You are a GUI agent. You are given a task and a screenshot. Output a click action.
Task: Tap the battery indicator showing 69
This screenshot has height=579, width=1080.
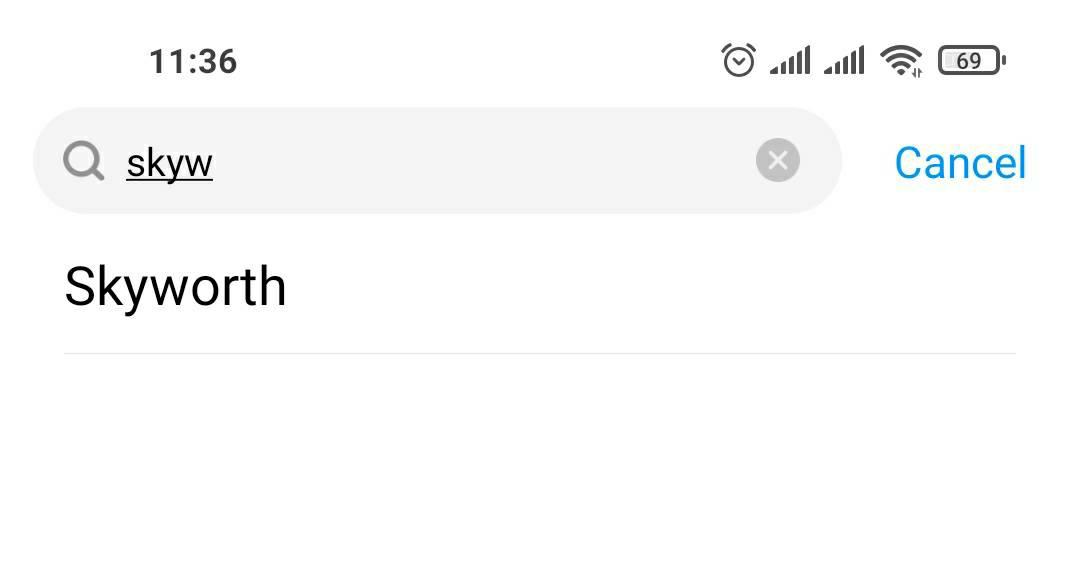(x=971, y=61)
